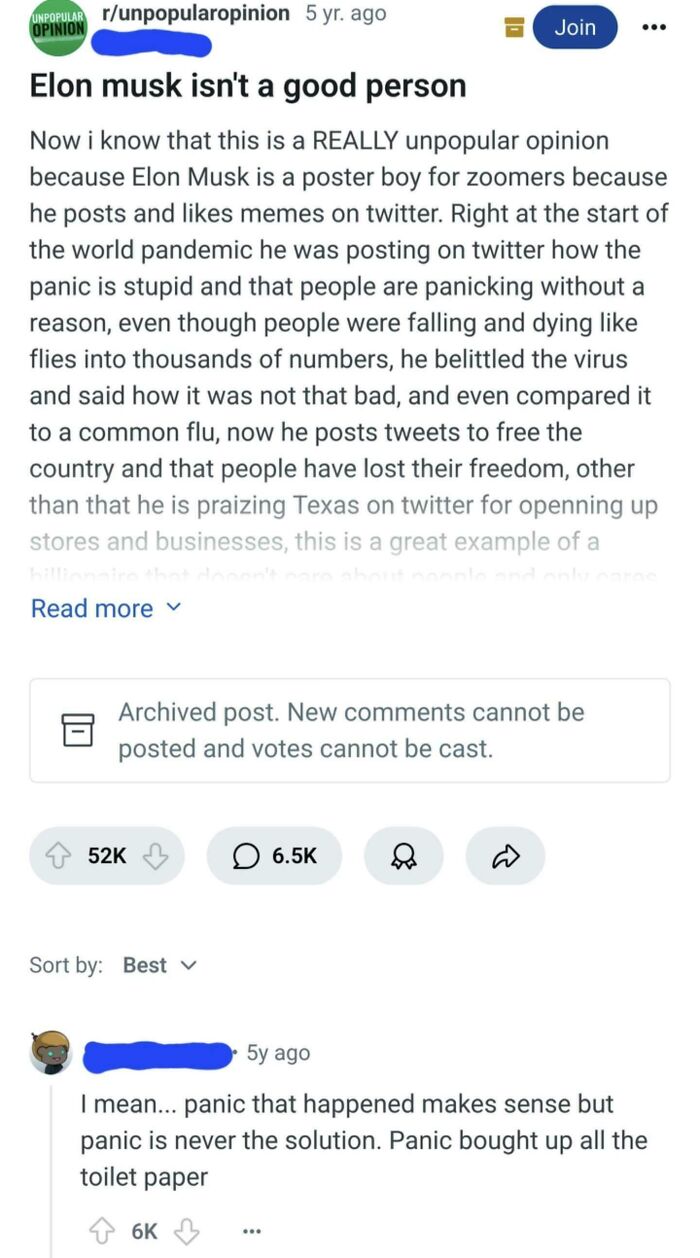Expand the post with Read more
This screenshot has height=1258, width=700.
pos(93,608)
